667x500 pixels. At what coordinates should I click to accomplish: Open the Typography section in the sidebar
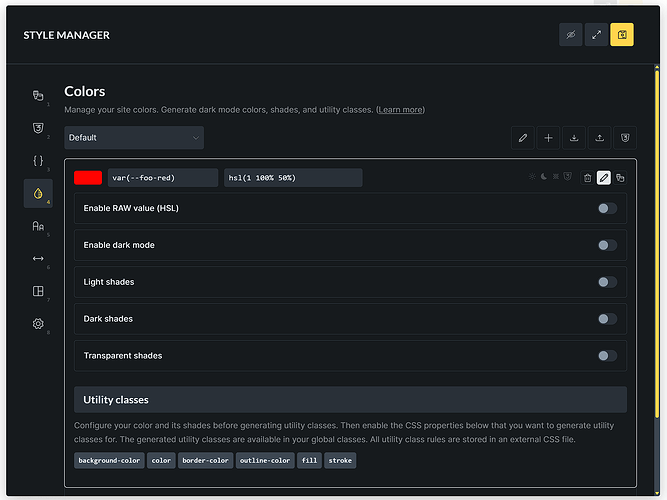click(38, 227)
